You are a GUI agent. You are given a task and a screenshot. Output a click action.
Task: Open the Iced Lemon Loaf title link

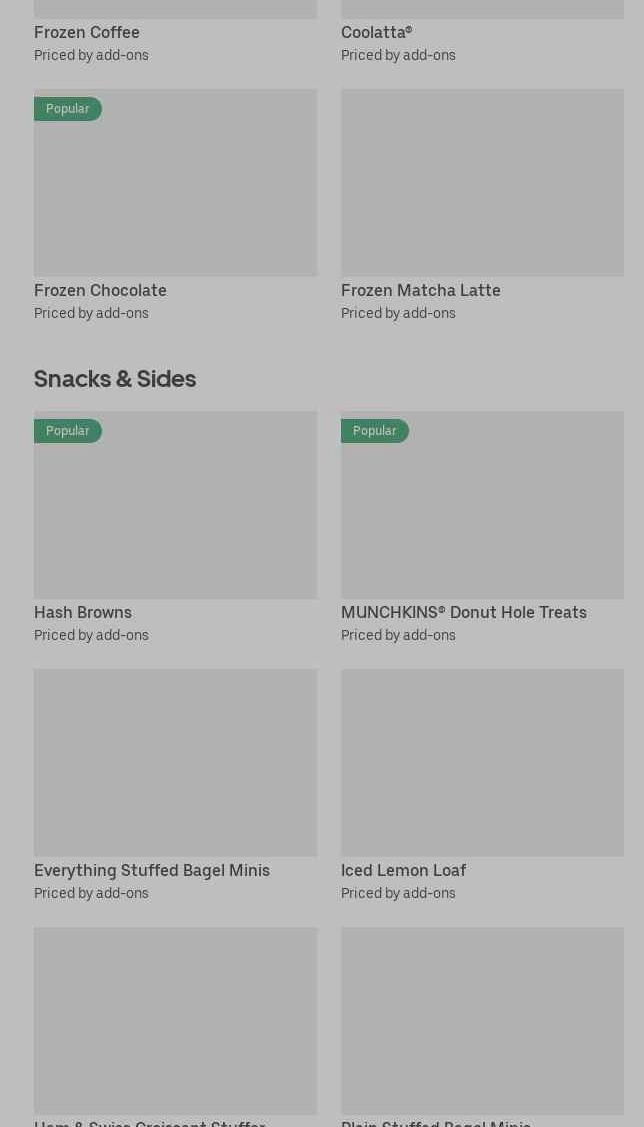click(x=403, y=870)
